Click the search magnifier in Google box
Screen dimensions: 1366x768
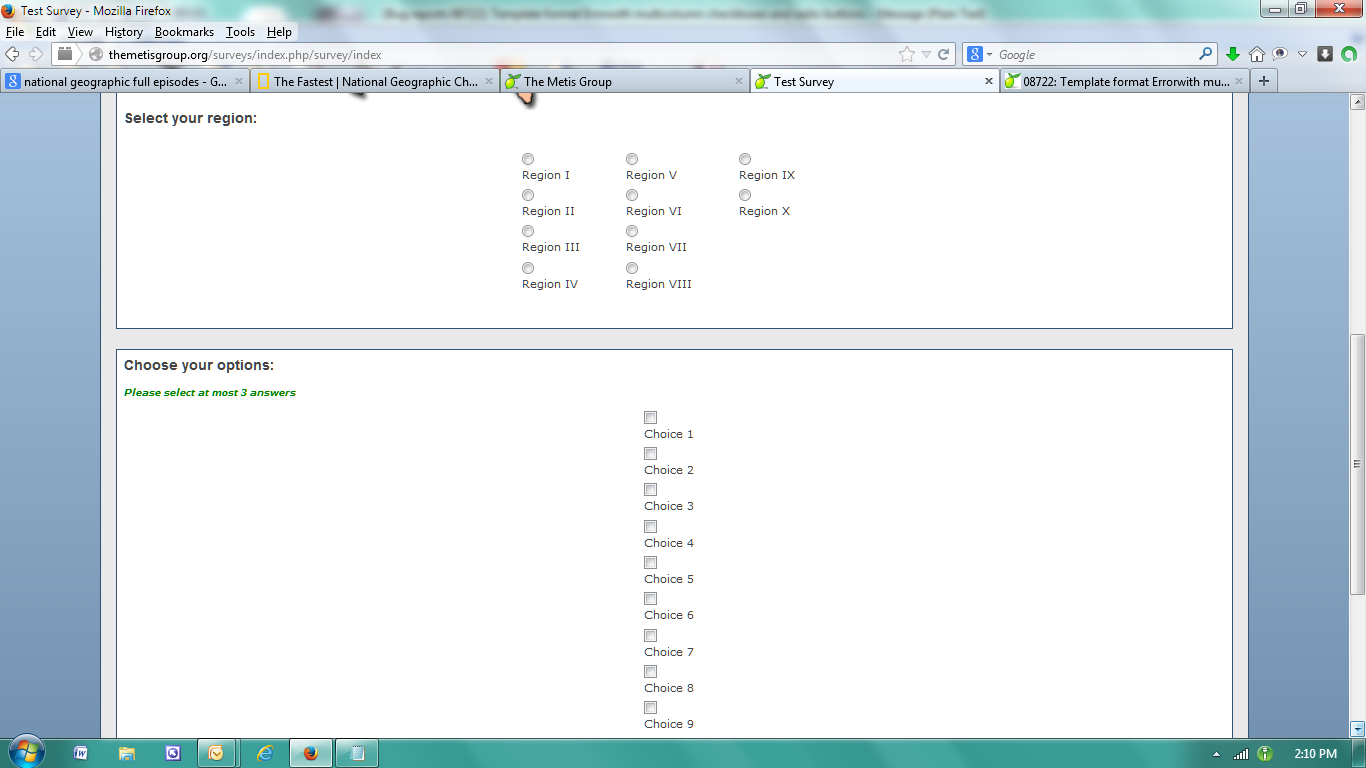[1206, 54]
